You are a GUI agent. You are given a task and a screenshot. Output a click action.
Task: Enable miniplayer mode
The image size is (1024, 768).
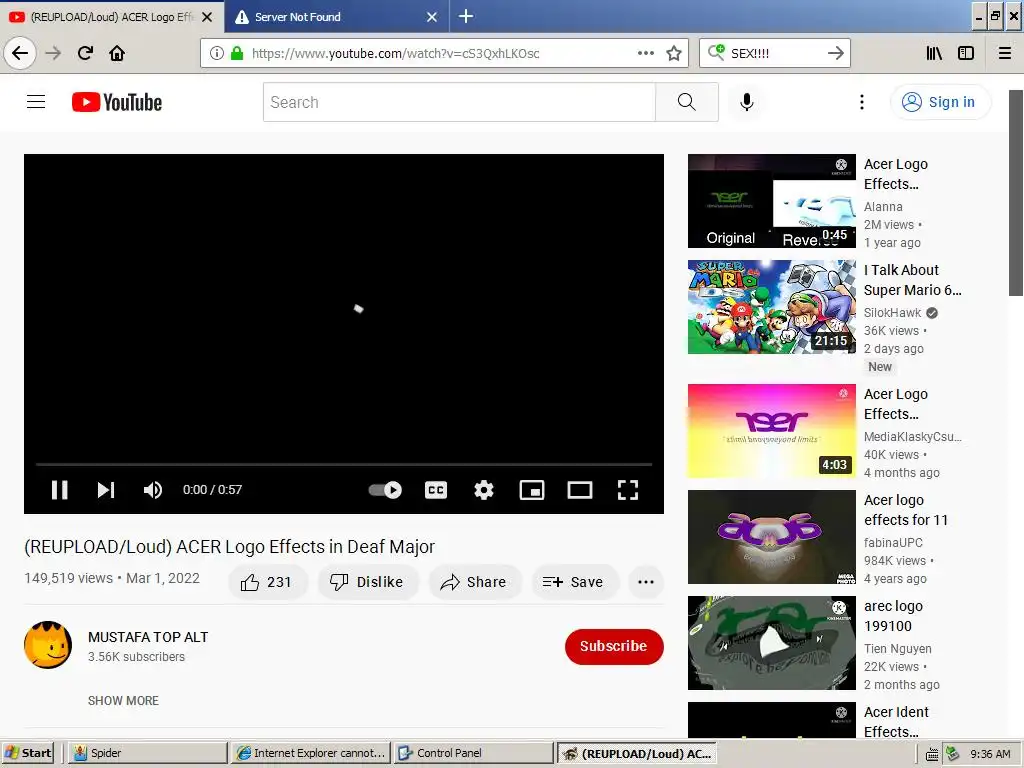(532, 490)
